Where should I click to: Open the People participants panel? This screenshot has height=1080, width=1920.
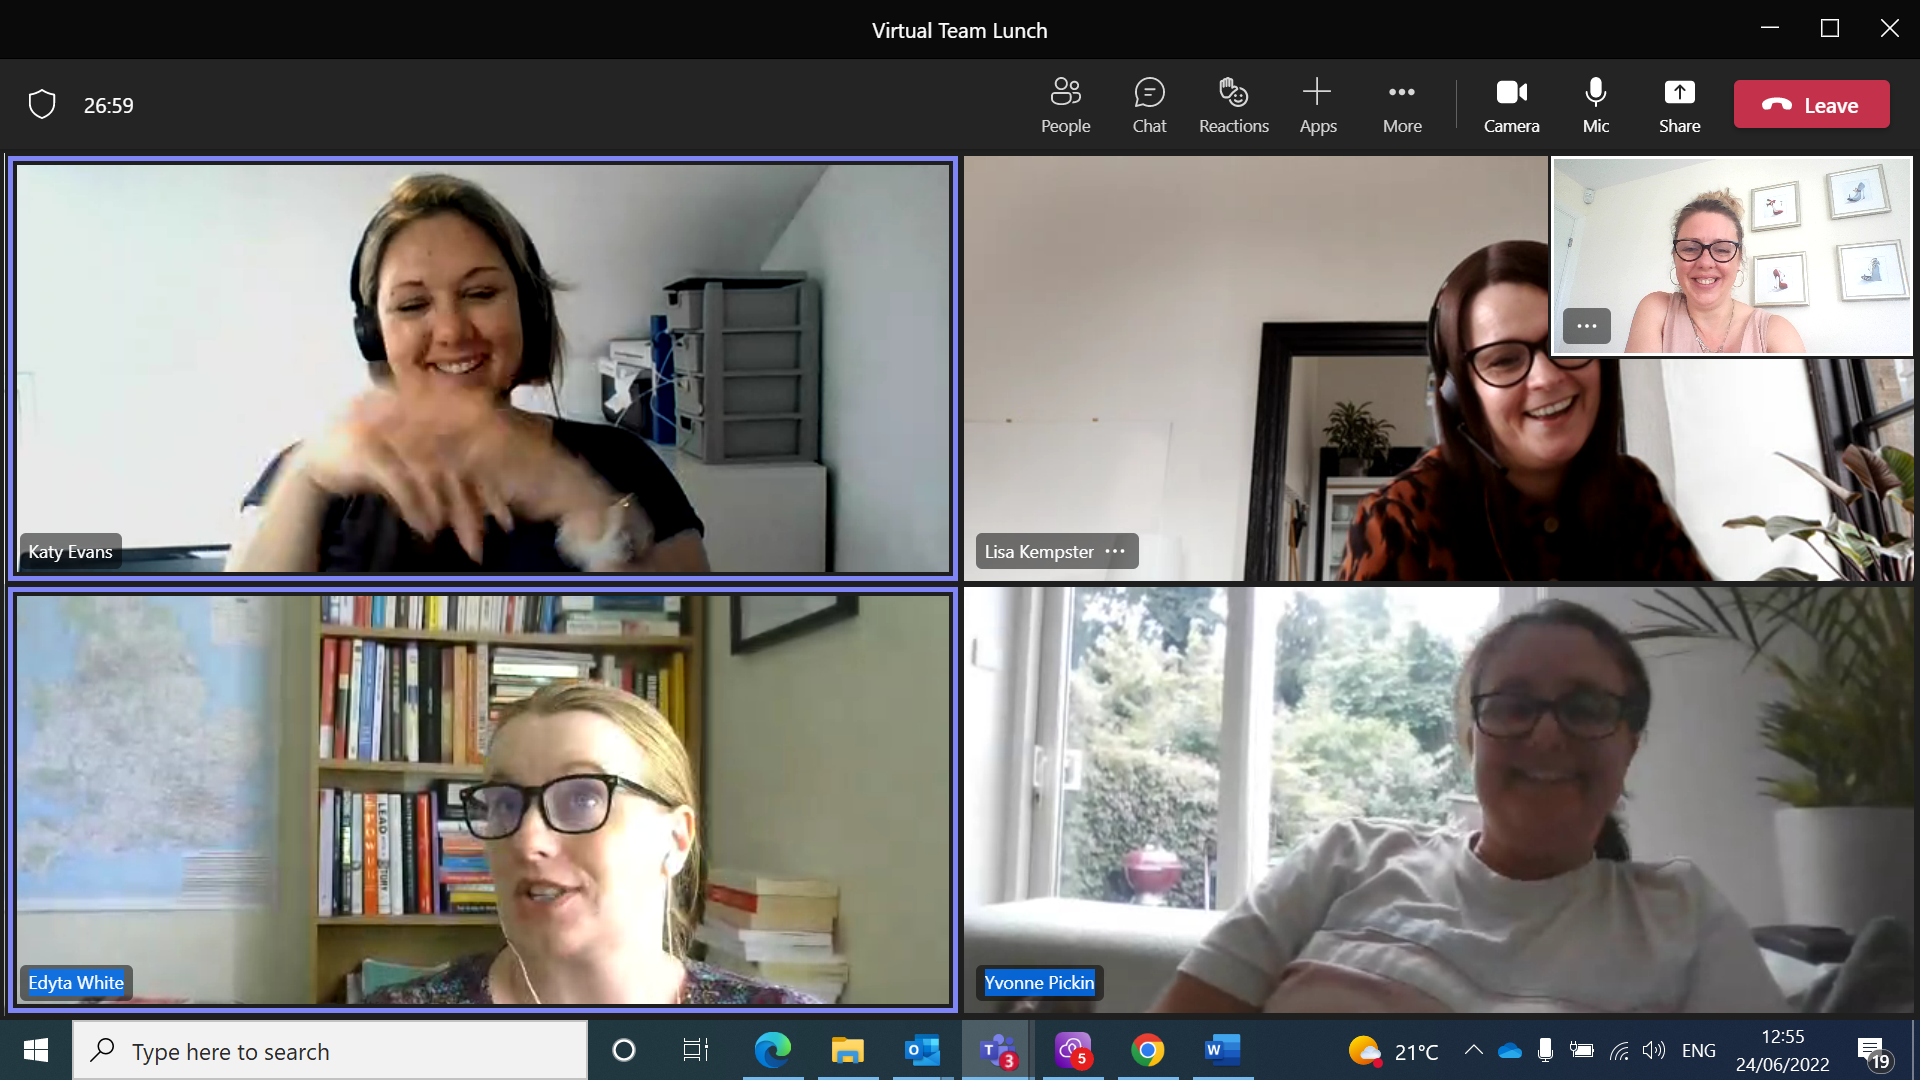[1065, 105]
